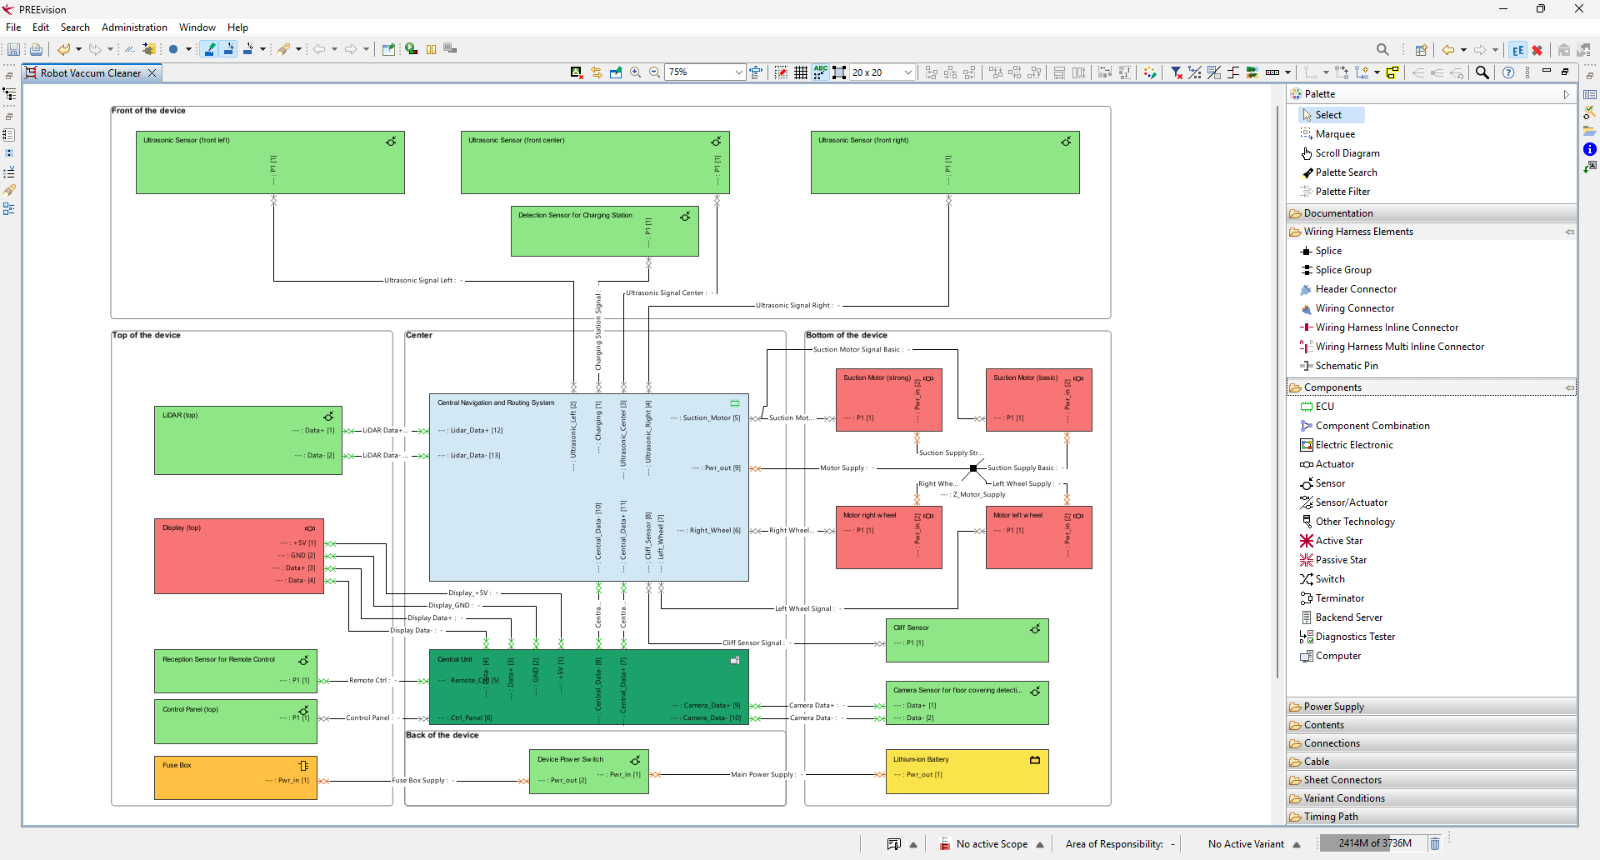Expand the Contents palette drawer
Image resolution: width=1600 pixels, height=860 pixels.
(x=1432, y=725)
